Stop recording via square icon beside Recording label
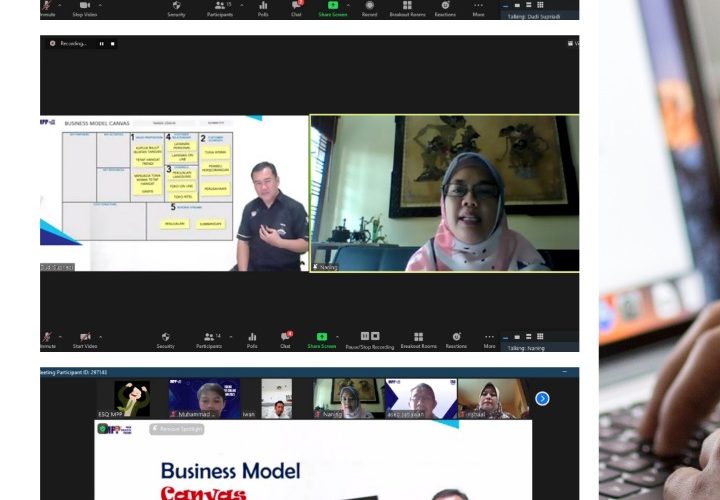720x500 pixels. [x=113, y=44]
